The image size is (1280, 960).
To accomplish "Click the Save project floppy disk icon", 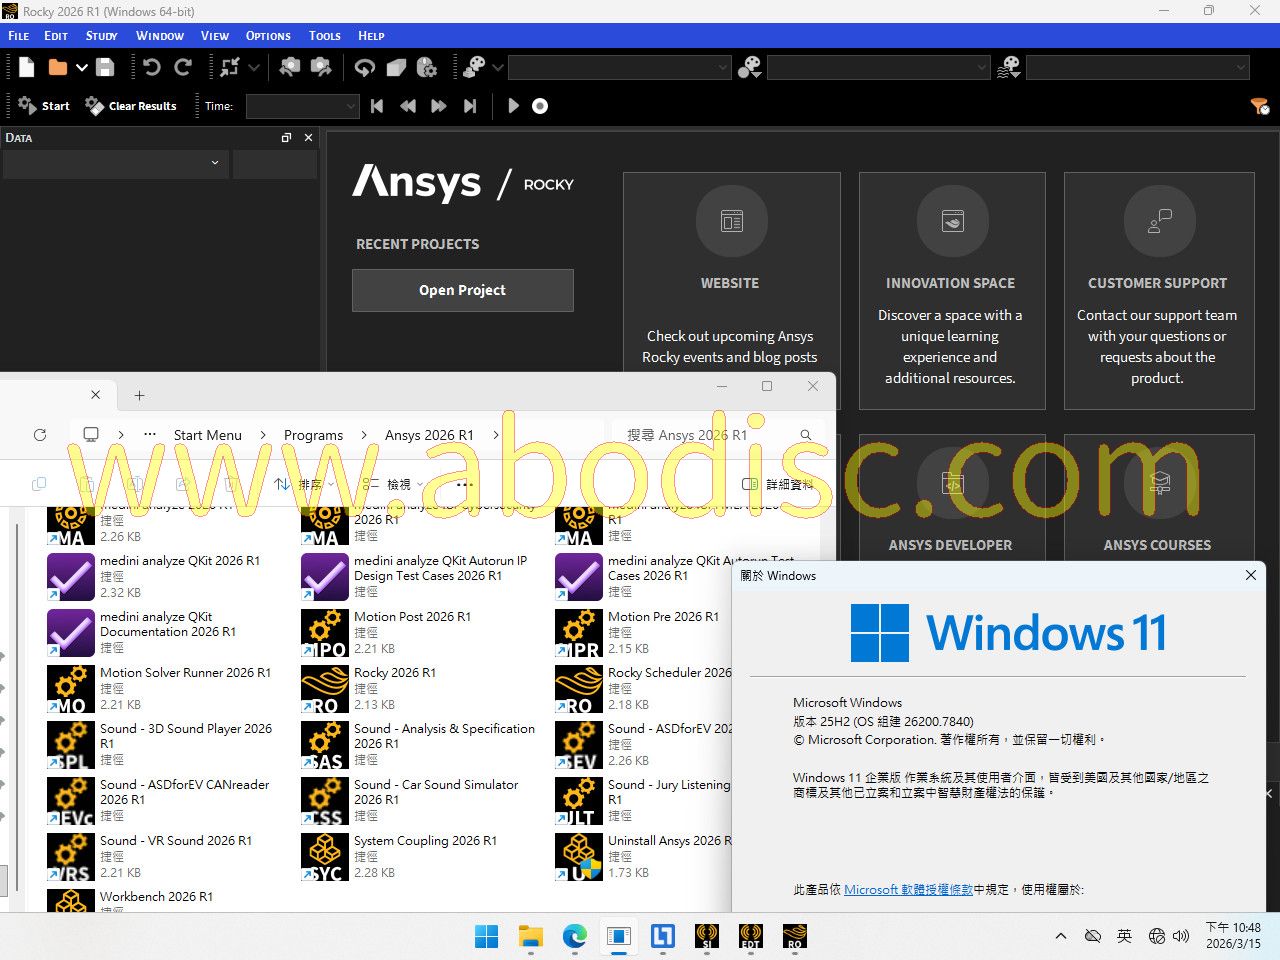I will pyautogui.click(x=105, y=67).
